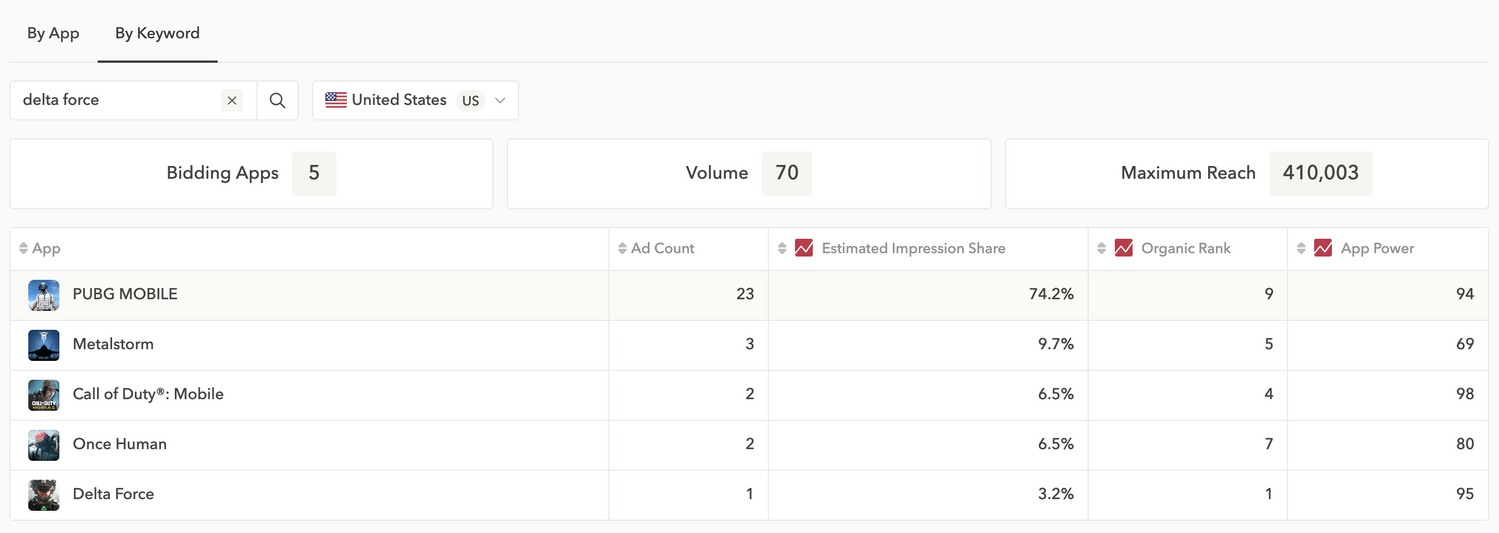The height and width of the screenshot is (533, 1499).
Task: Click the Delta Force app icon
Action: (x=44, y=495)
